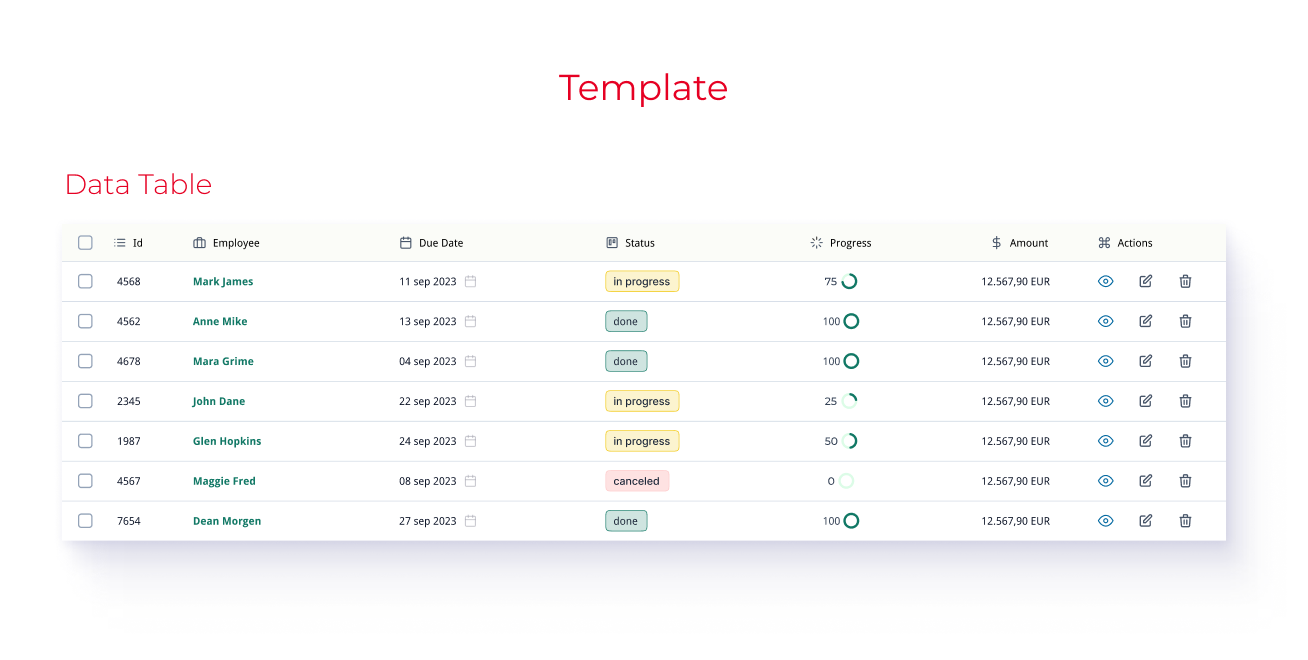Delete the Anne Mike row
The width and height of the screenshot is (1308, 660).
coord(1185,321)
